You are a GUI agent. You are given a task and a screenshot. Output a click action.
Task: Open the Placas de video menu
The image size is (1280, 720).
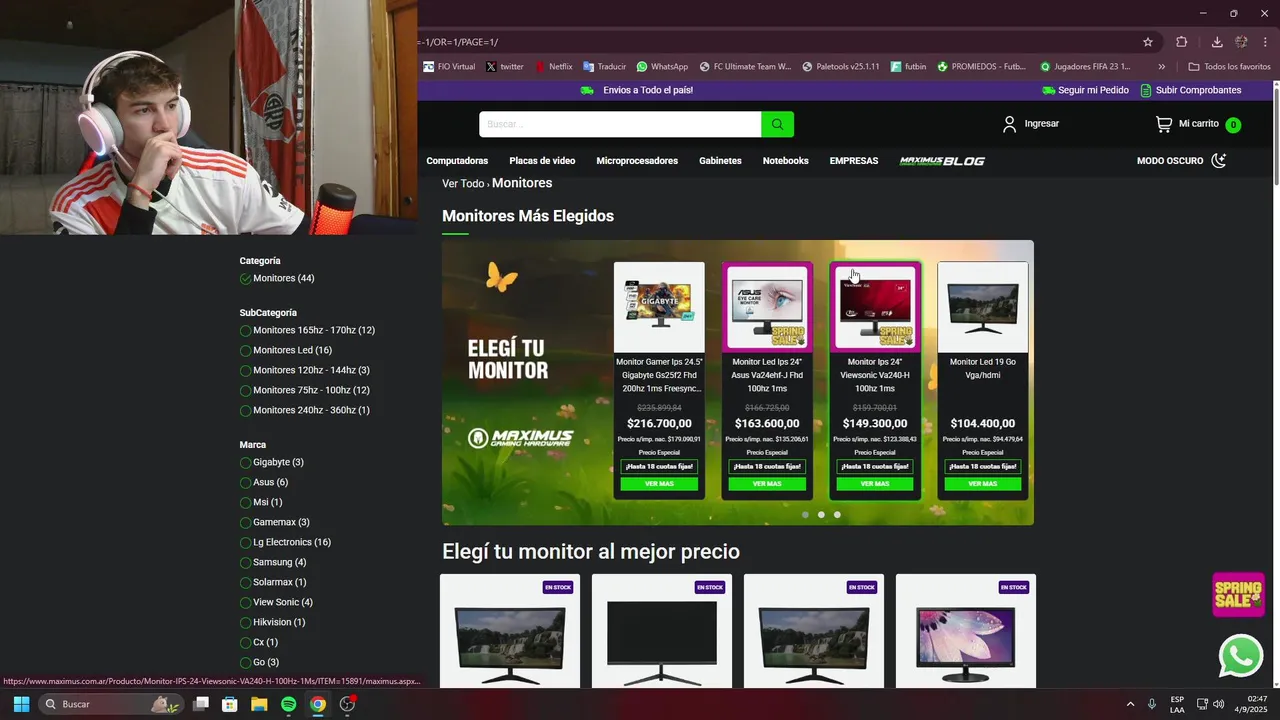[542, 161]
